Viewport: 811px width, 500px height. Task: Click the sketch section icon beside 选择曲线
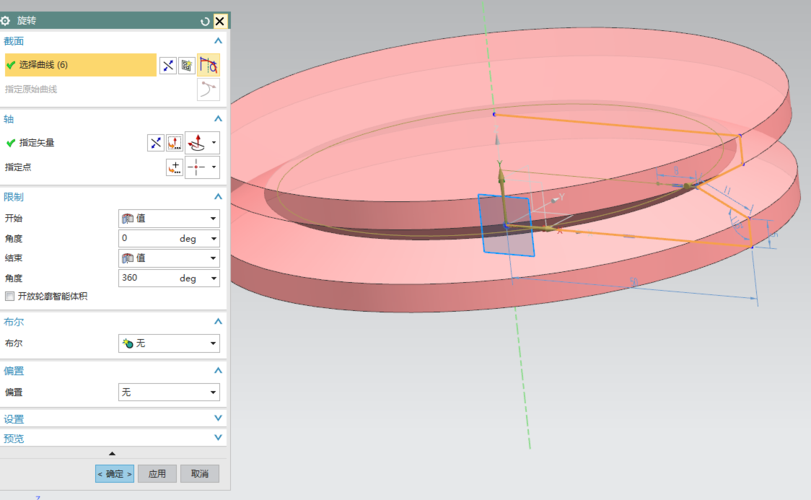(x=186, y=65)
